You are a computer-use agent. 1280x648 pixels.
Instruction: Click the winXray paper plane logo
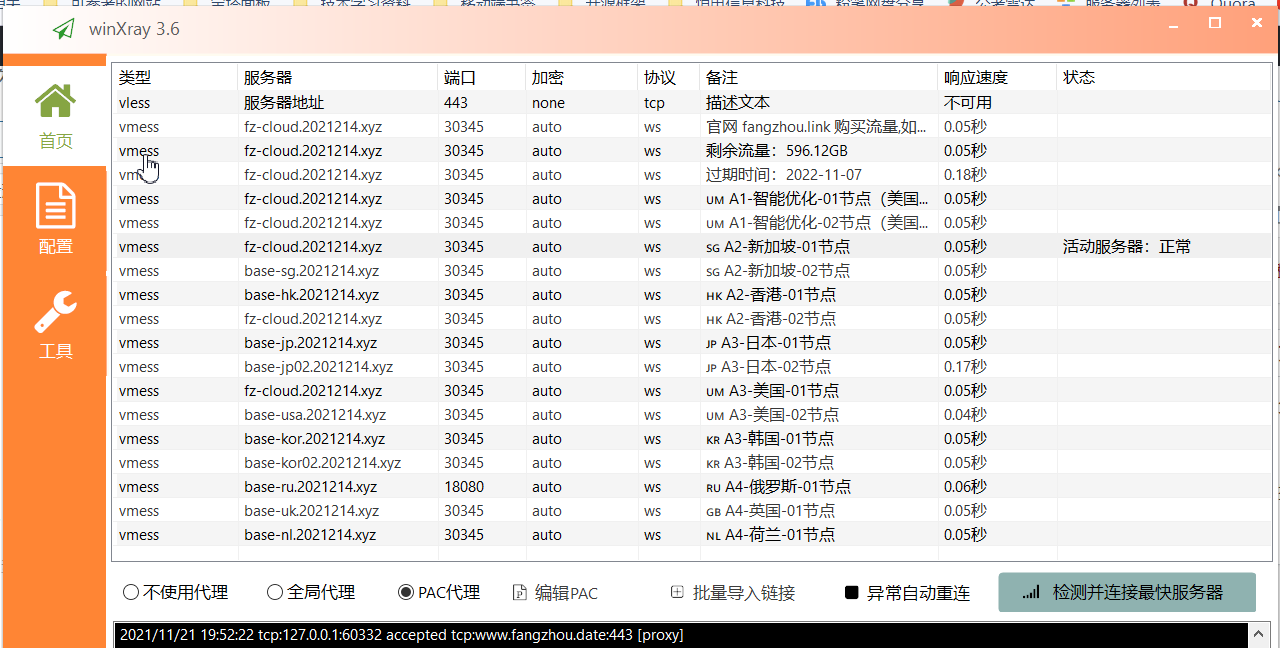click(63, 29)
